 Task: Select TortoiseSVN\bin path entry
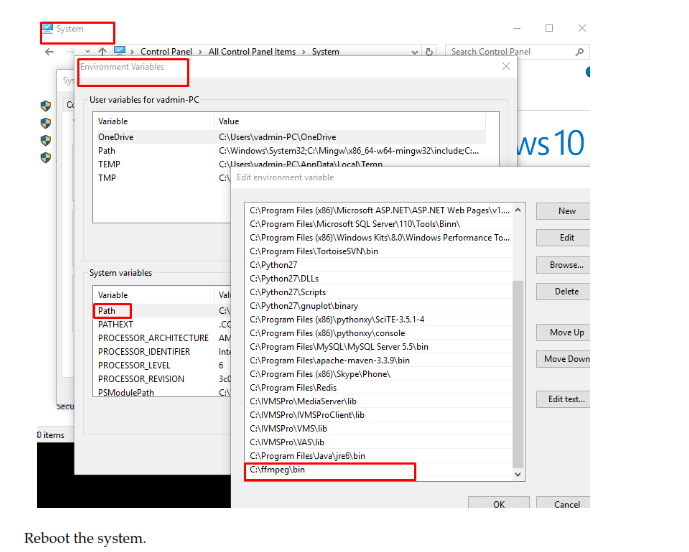[x=379, y=251]
